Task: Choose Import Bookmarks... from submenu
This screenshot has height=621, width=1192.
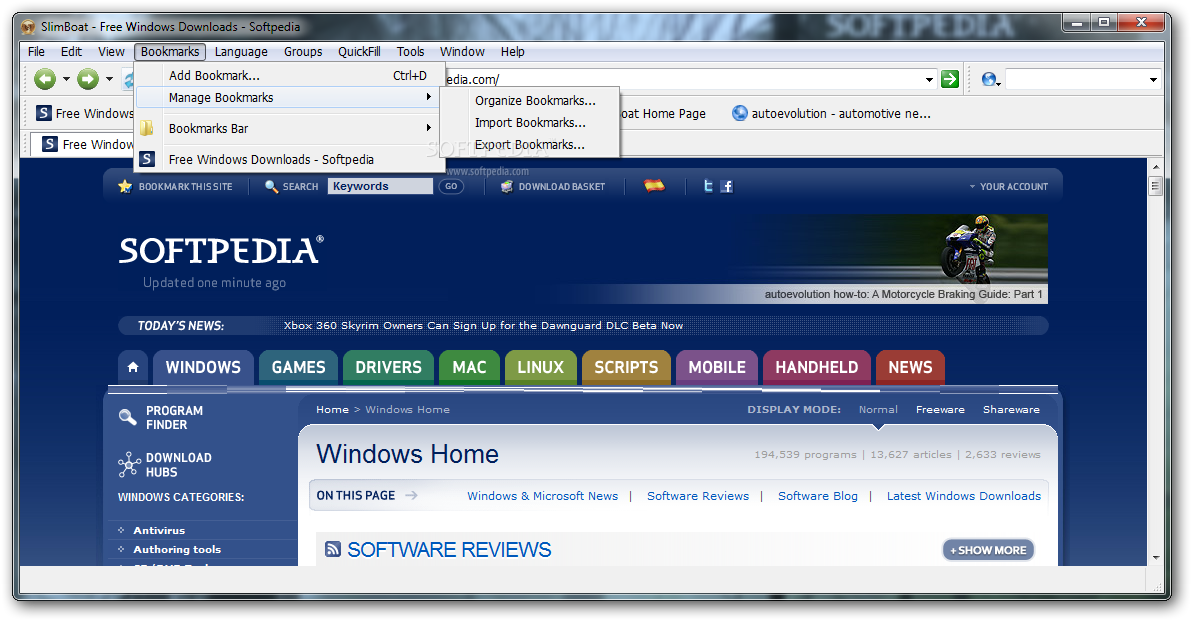Action: point(530,122)
